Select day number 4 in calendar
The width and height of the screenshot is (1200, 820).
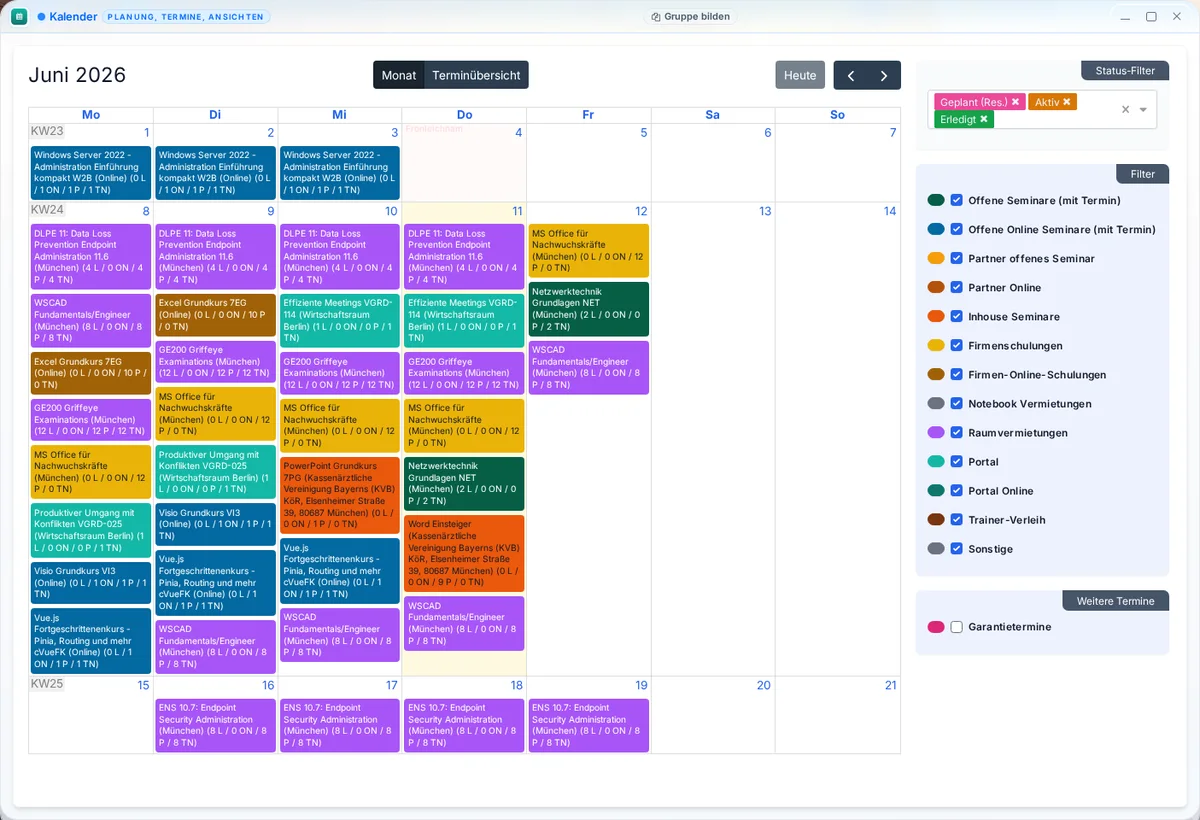click(518, 133)
